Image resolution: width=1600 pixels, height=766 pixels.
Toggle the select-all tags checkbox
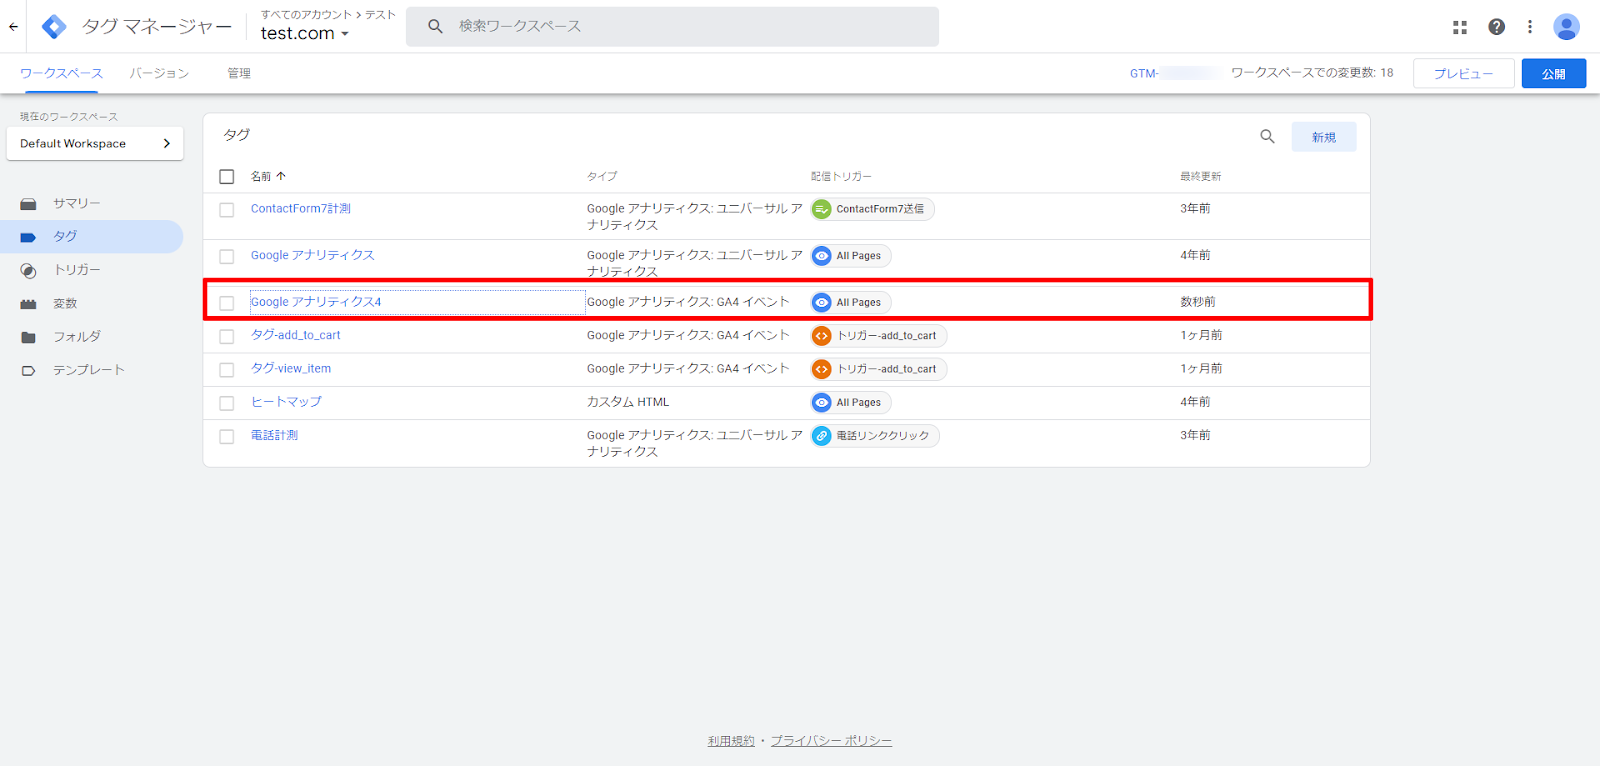point(227,177)
